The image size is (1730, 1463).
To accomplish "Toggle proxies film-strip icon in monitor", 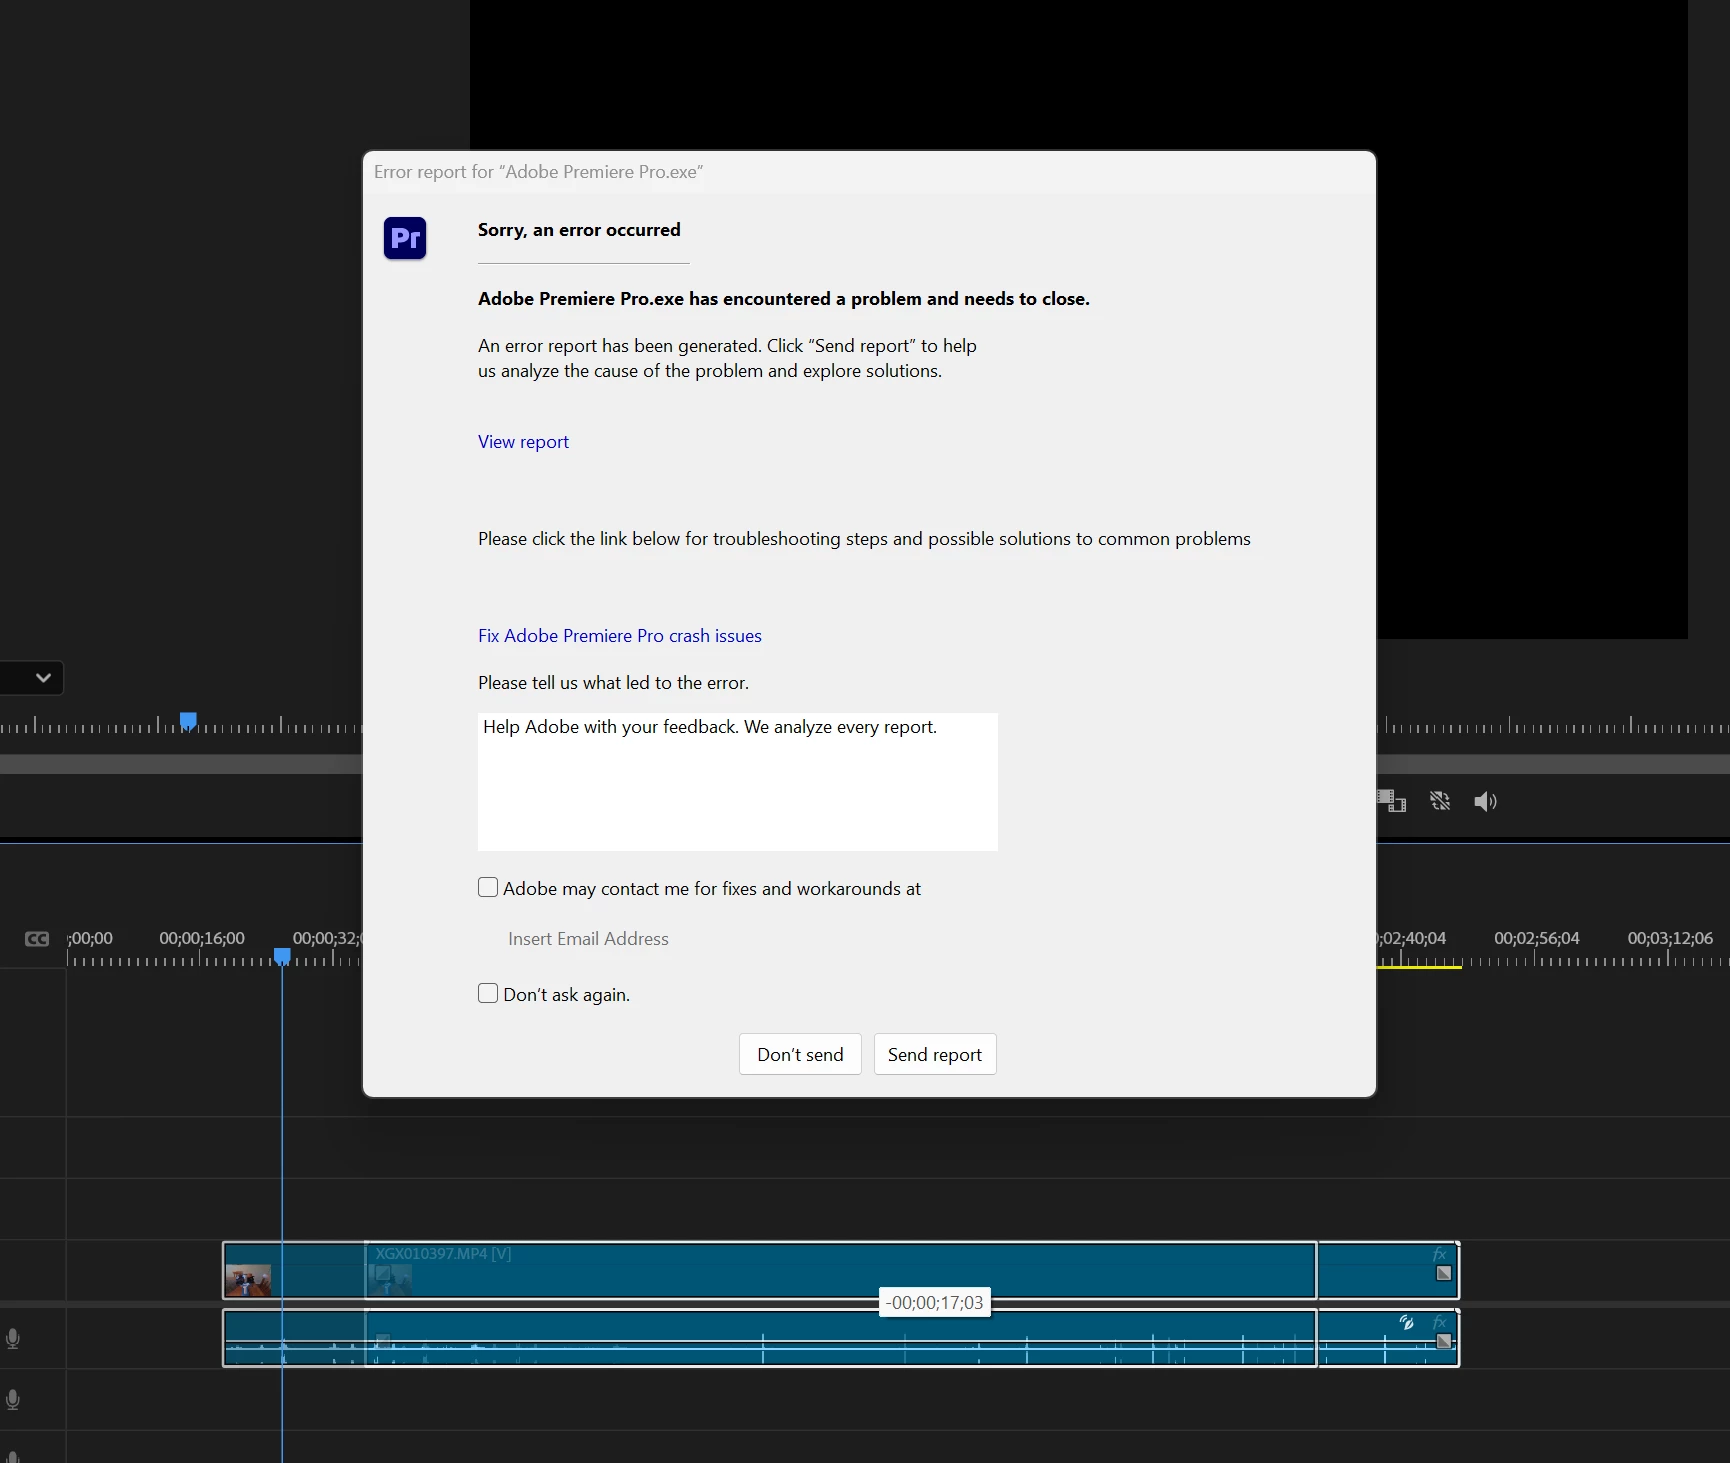I will pos(1392,801).
